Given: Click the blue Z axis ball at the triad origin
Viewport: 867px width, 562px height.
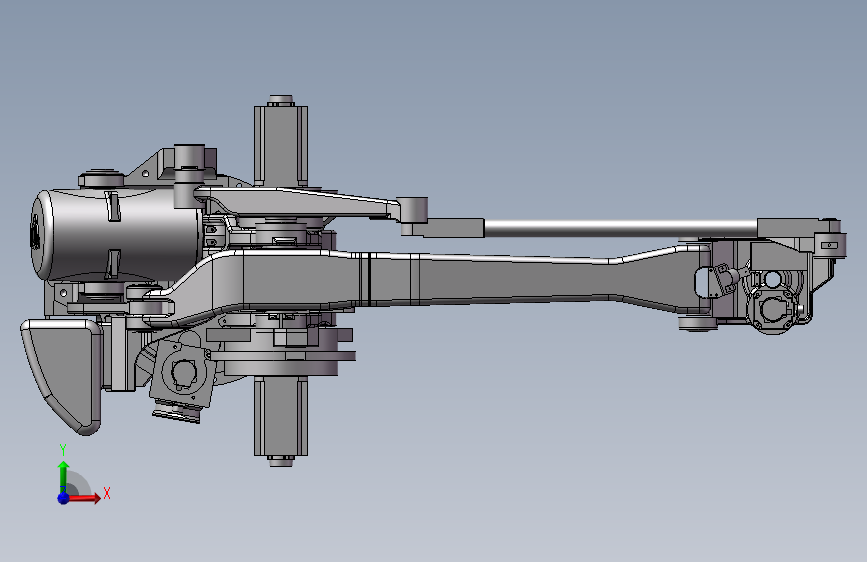Looking at the screenshot, I should click(x=64, y=498).
